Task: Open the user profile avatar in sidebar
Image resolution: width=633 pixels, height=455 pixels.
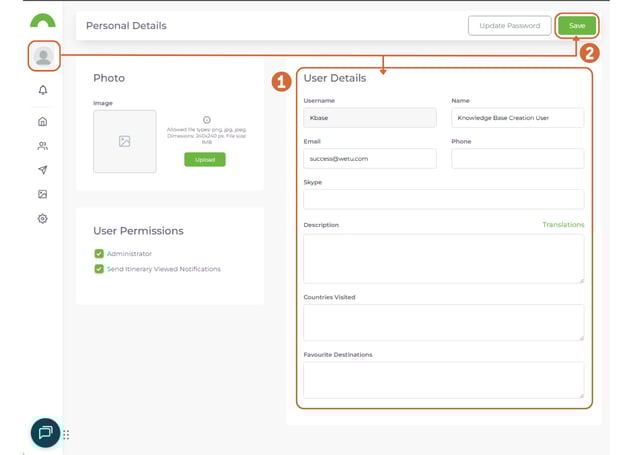Action: 44,56
